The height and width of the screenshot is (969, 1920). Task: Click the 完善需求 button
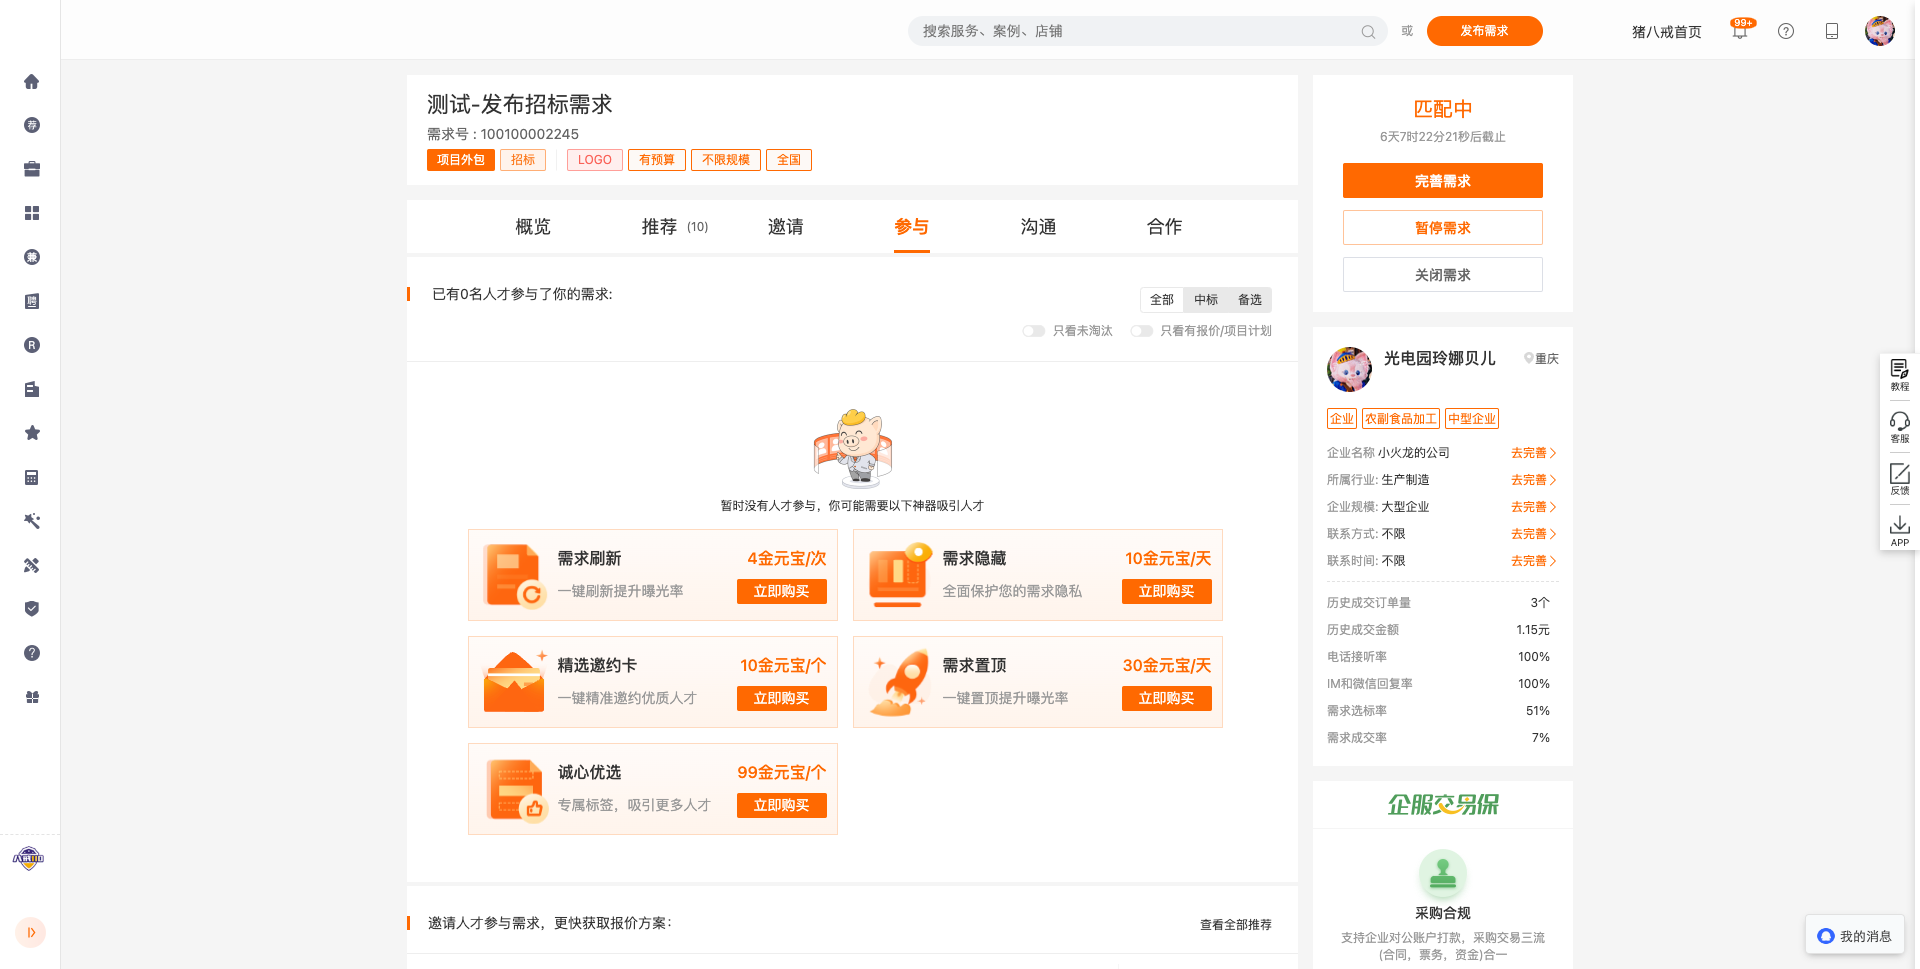click(1443, 181)
